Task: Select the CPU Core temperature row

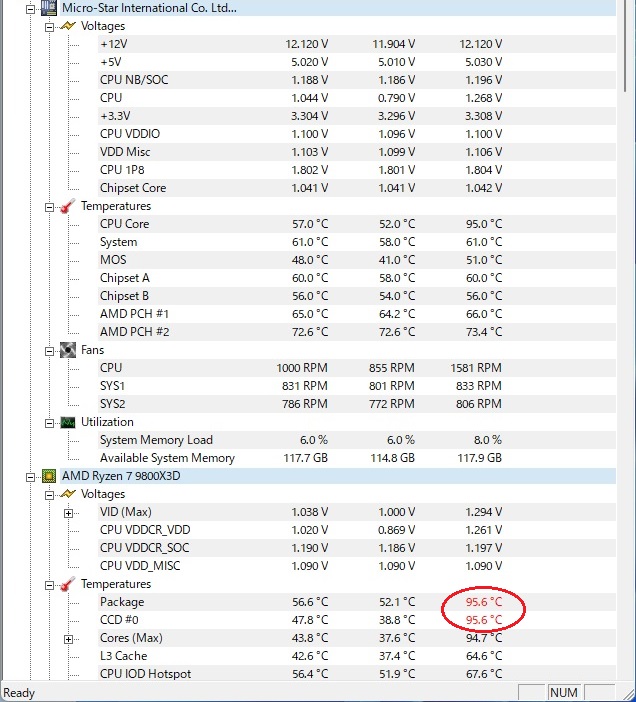Action: pyautogui.click(x=124, y=224)
